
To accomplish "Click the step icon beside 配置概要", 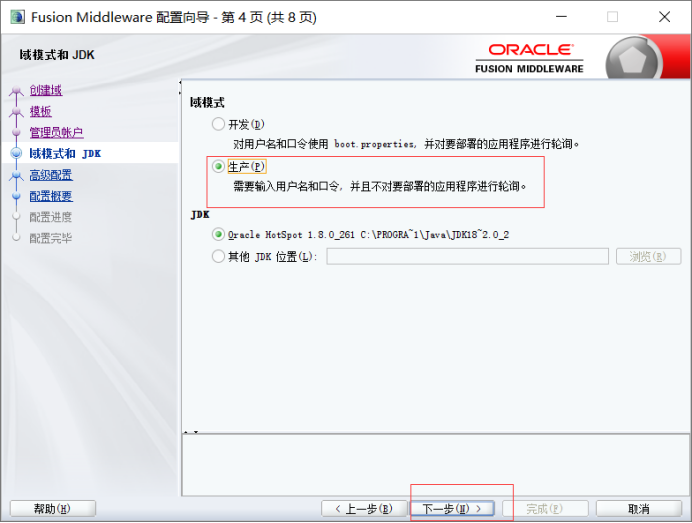I will 16,197.
